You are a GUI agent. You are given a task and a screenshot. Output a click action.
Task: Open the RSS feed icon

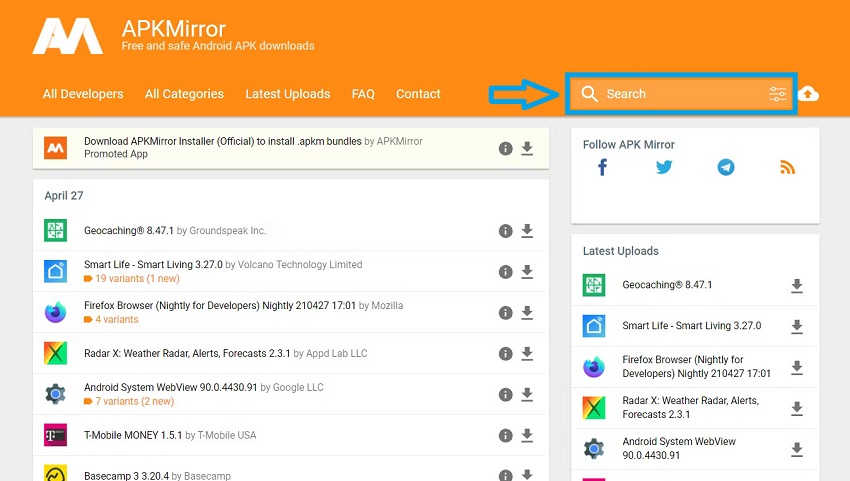tap(787, 168)
